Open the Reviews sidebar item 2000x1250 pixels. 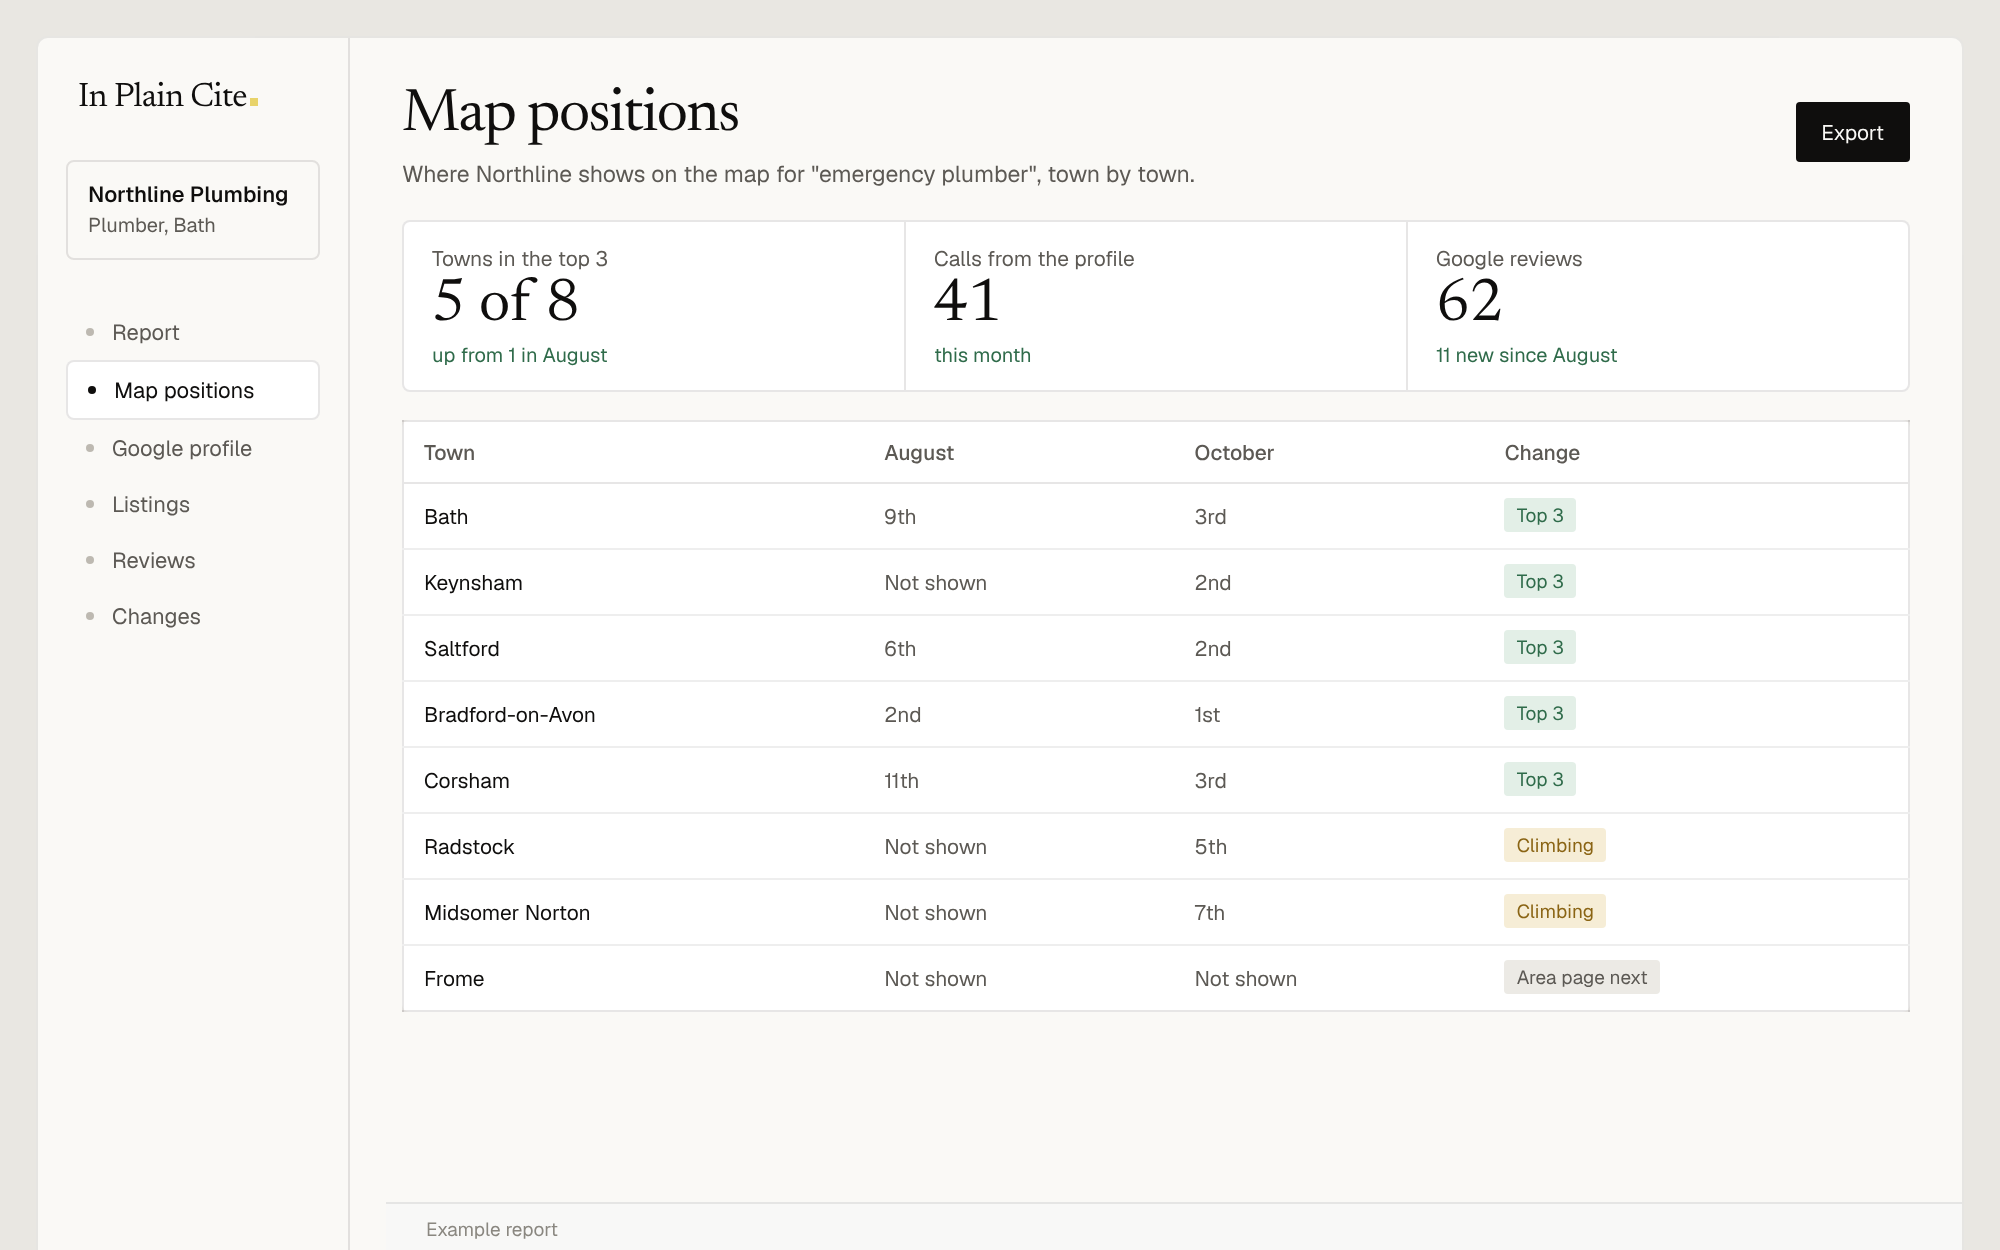click(x=193, y=560)
